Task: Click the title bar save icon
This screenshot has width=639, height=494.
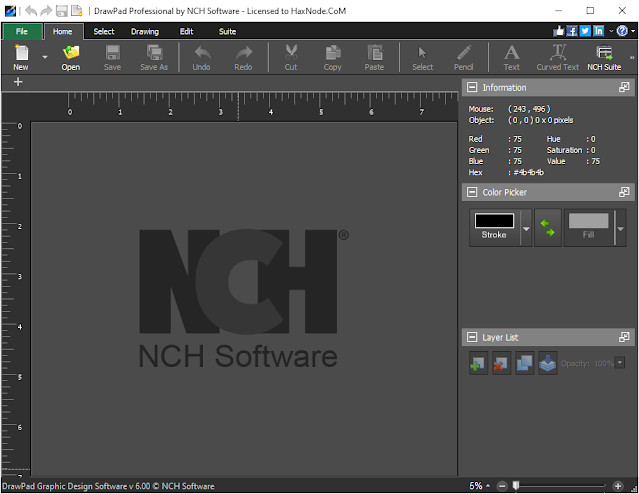Action: coord(62,11)
